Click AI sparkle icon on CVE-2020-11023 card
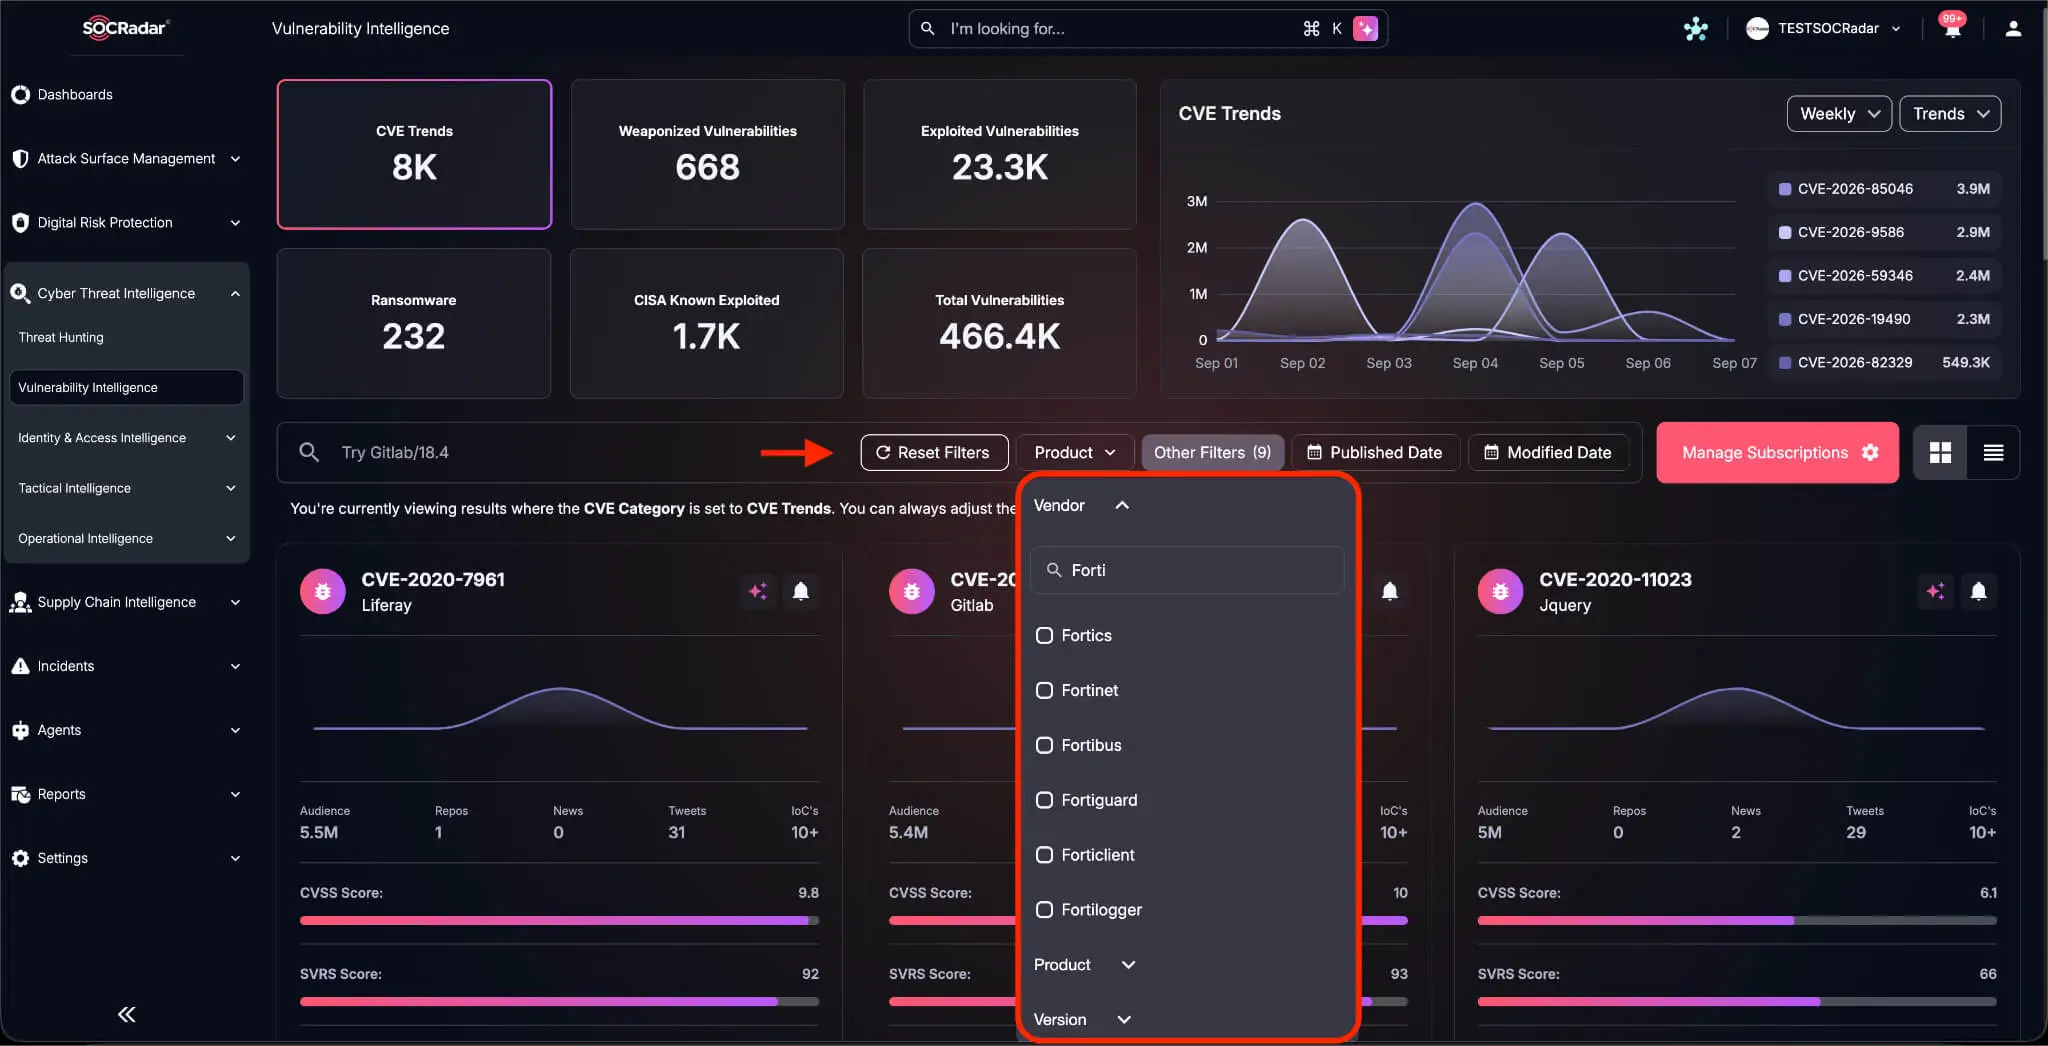The image size is (2048, 1046). [x=1935, y=591]
